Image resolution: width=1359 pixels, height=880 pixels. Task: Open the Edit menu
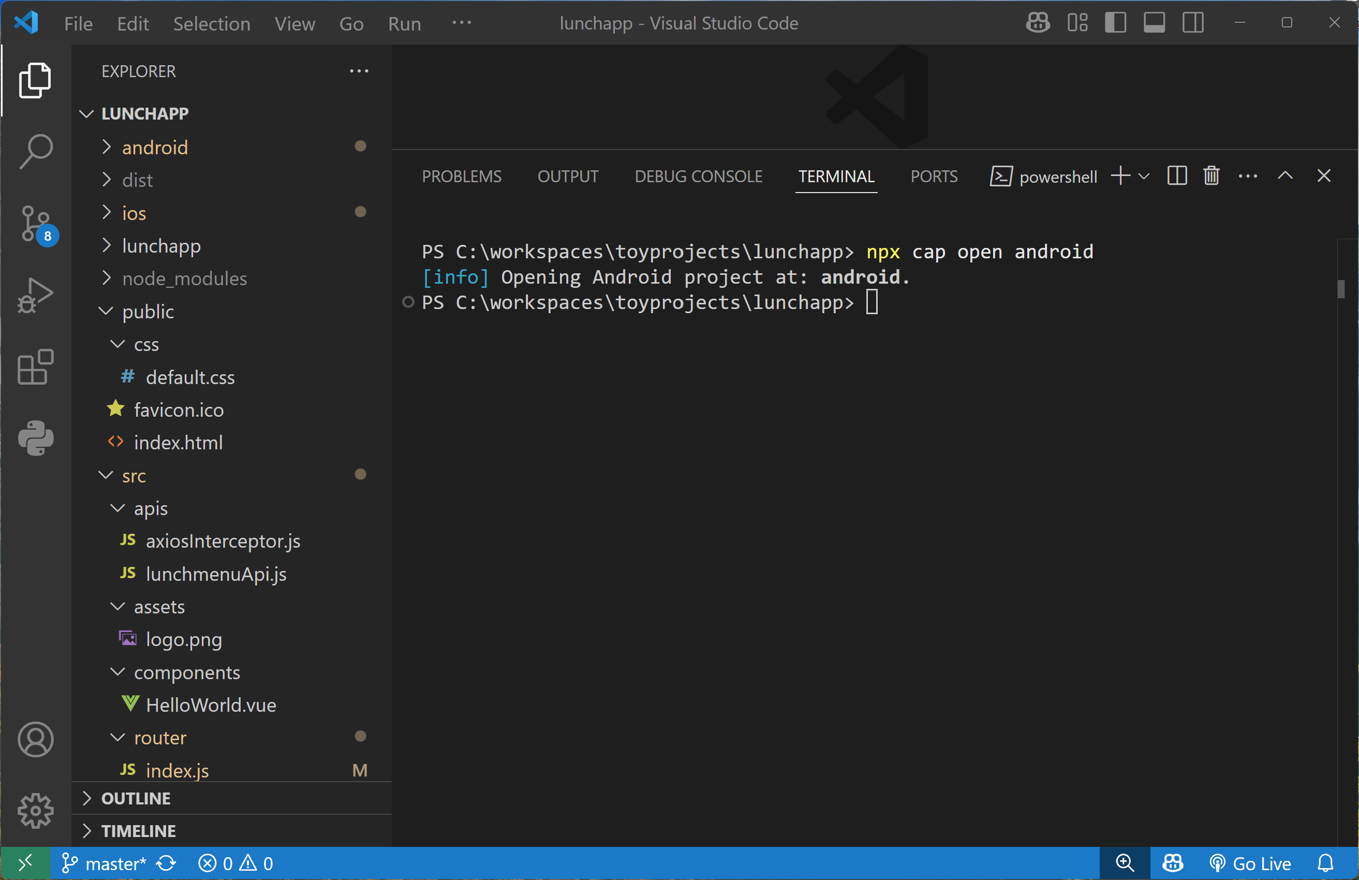coord(132,23)
